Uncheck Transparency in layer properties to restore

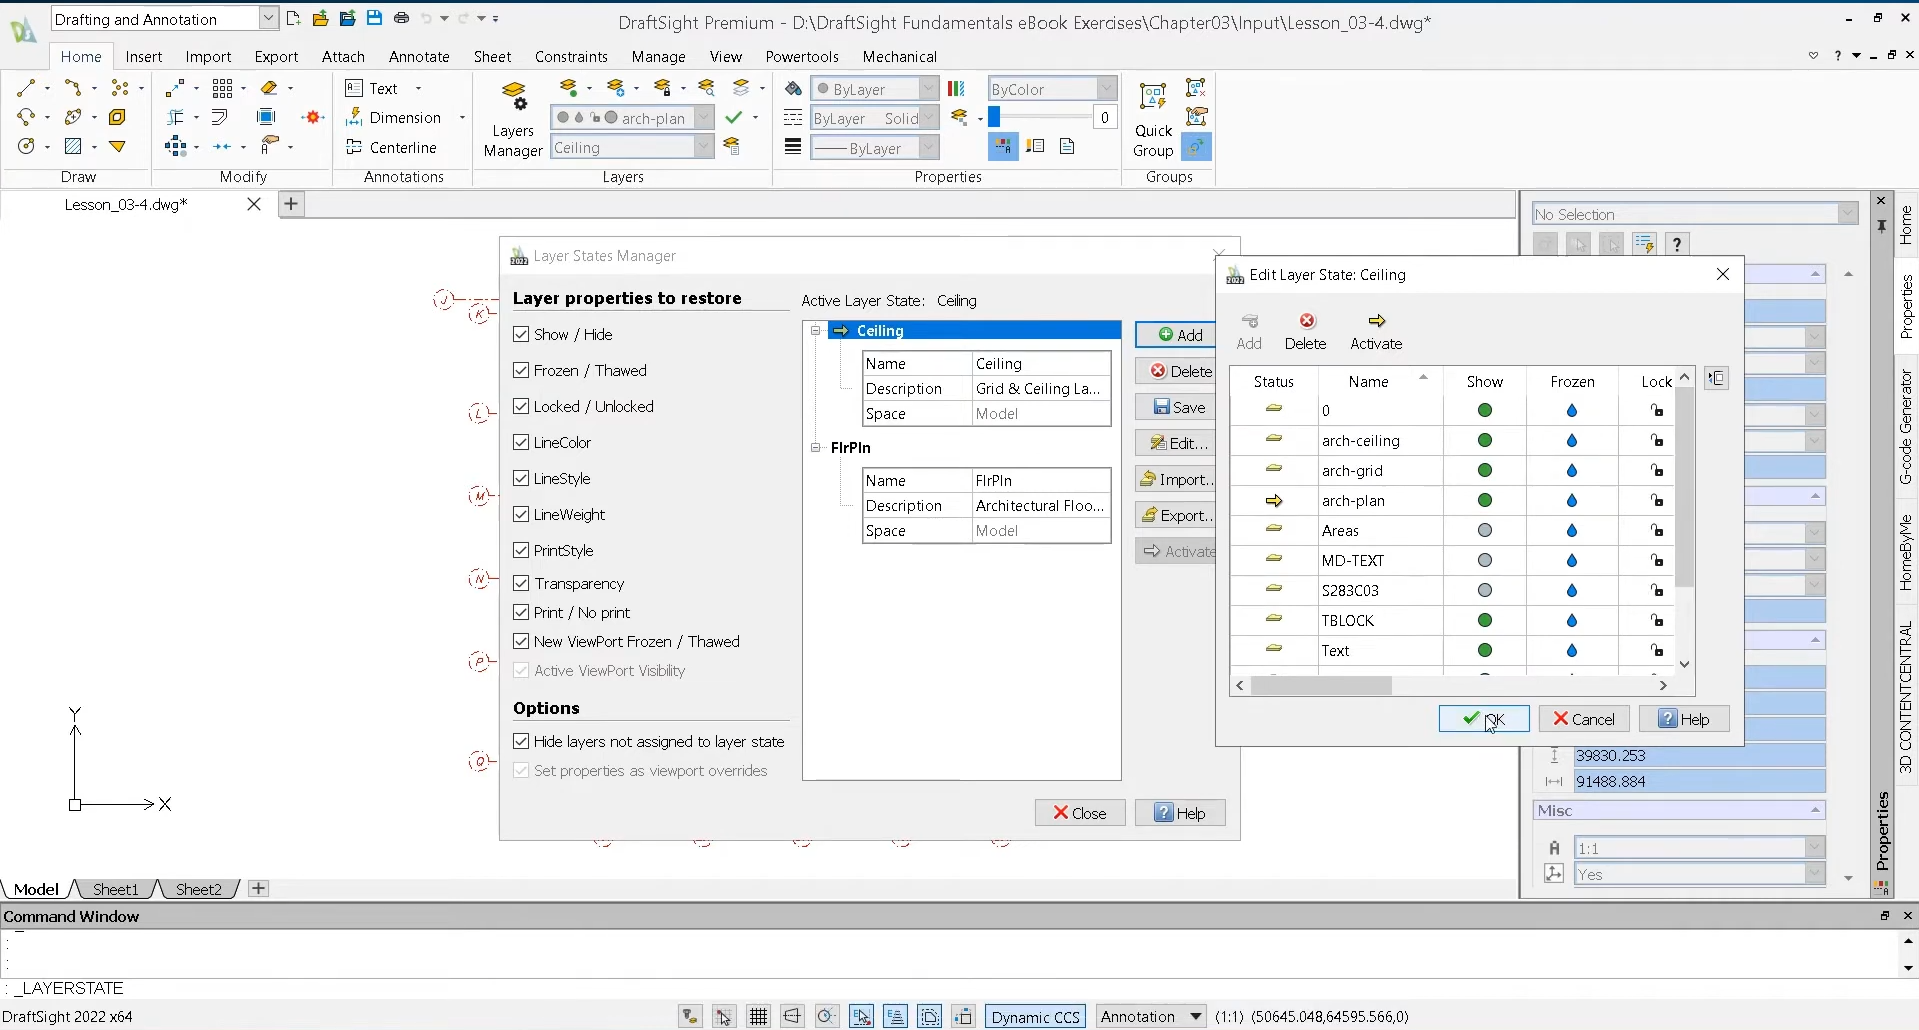click(521, 583)
